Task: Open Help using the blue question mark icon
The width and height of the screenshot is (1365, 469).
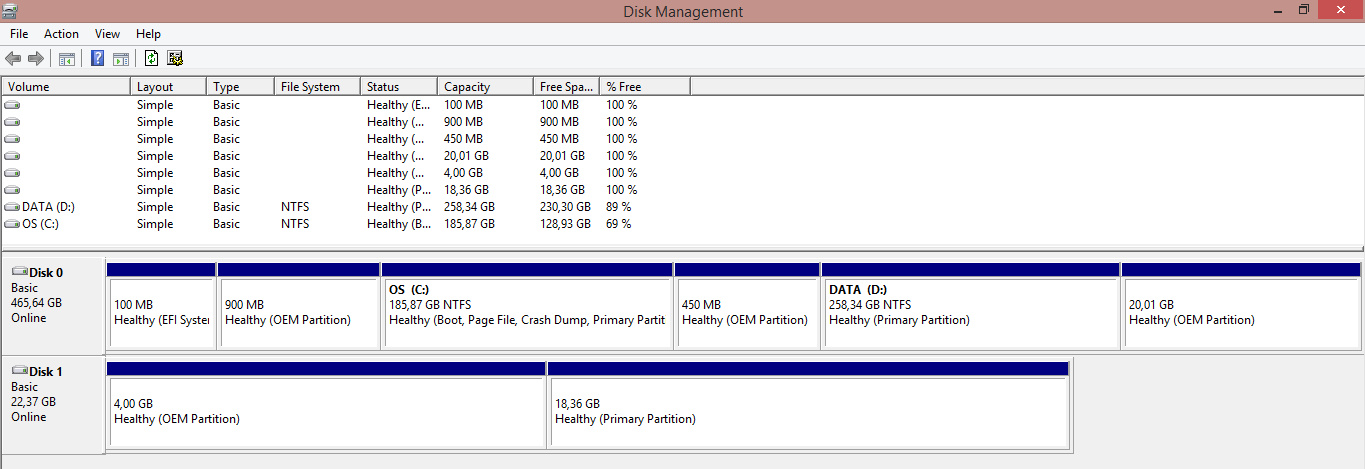Action: [x=98, y=59]
